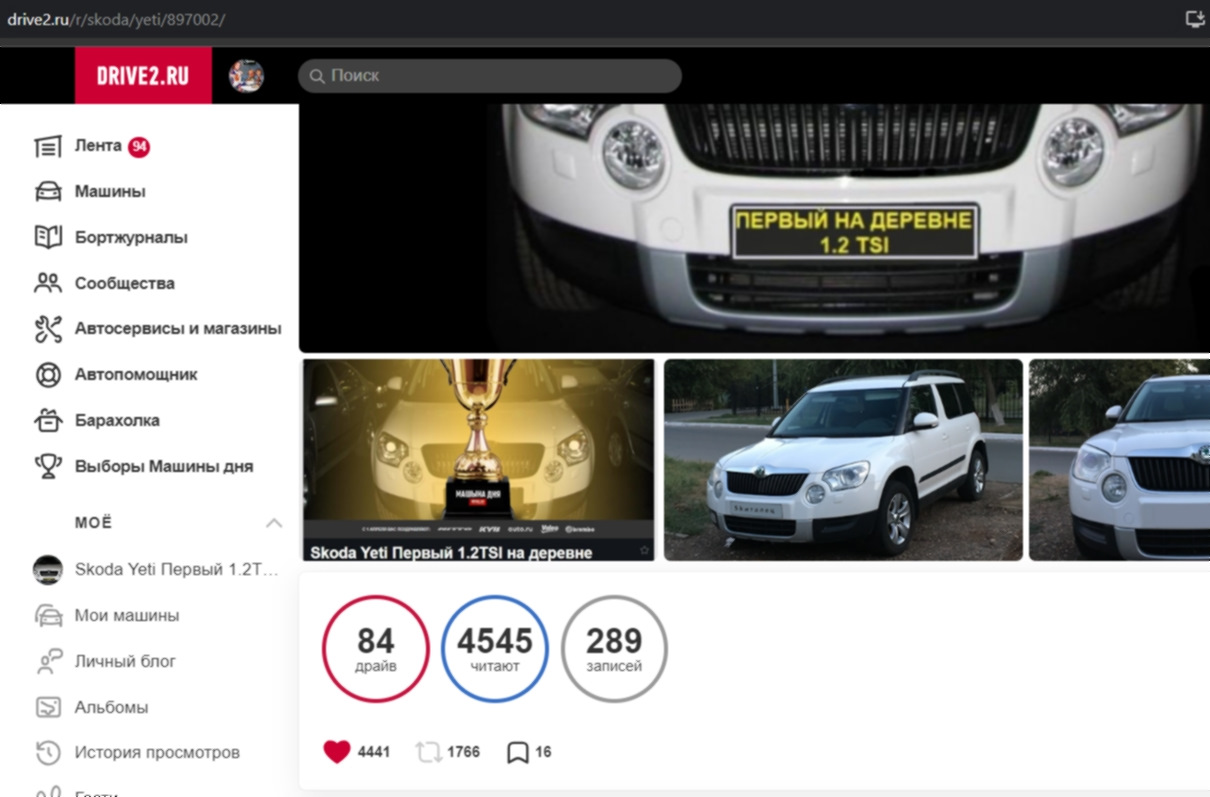Open Автопомощник section
This screenshot has width=1210, height=797.
click(x=136, y=375)
